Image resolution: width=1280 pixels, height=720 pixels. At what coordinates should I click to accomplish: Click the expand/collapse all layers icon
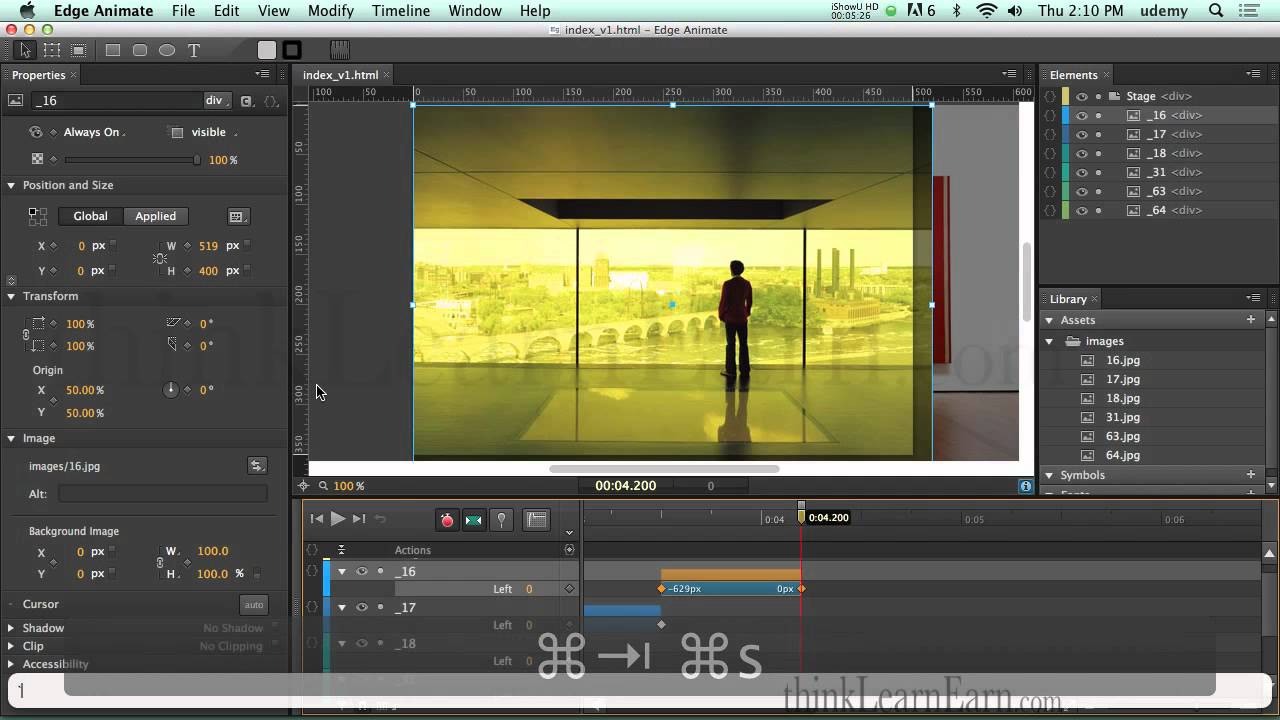(341, 550)
